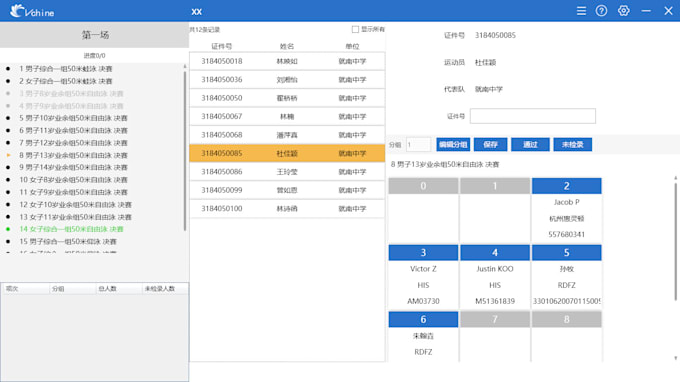Select event 15 男子综合一组50米仰泳
The height and width of the screenshot is (382, 680).
click(x=68, y=242)
